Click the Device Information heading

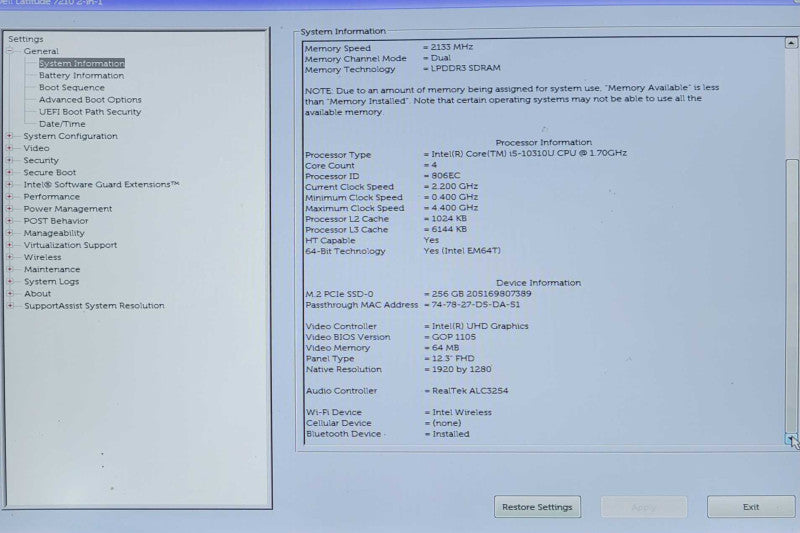[x=538, y=283]
